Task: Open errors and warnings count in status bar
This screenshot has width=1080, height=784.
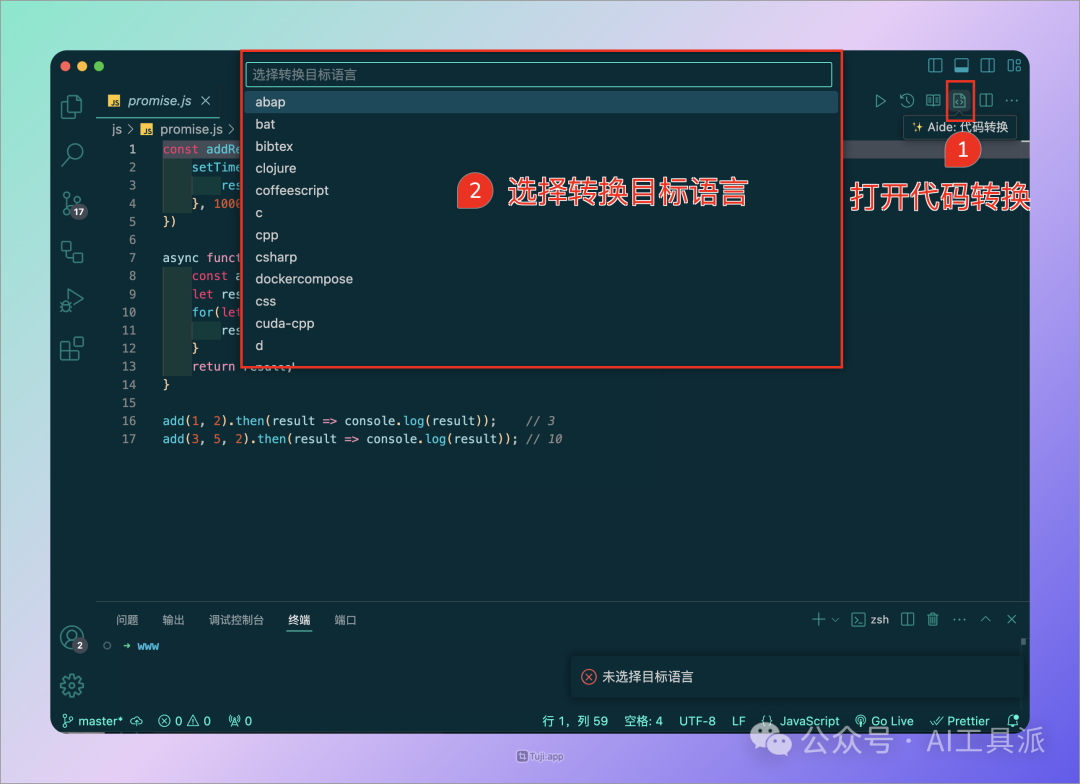Action: (185, 721)
